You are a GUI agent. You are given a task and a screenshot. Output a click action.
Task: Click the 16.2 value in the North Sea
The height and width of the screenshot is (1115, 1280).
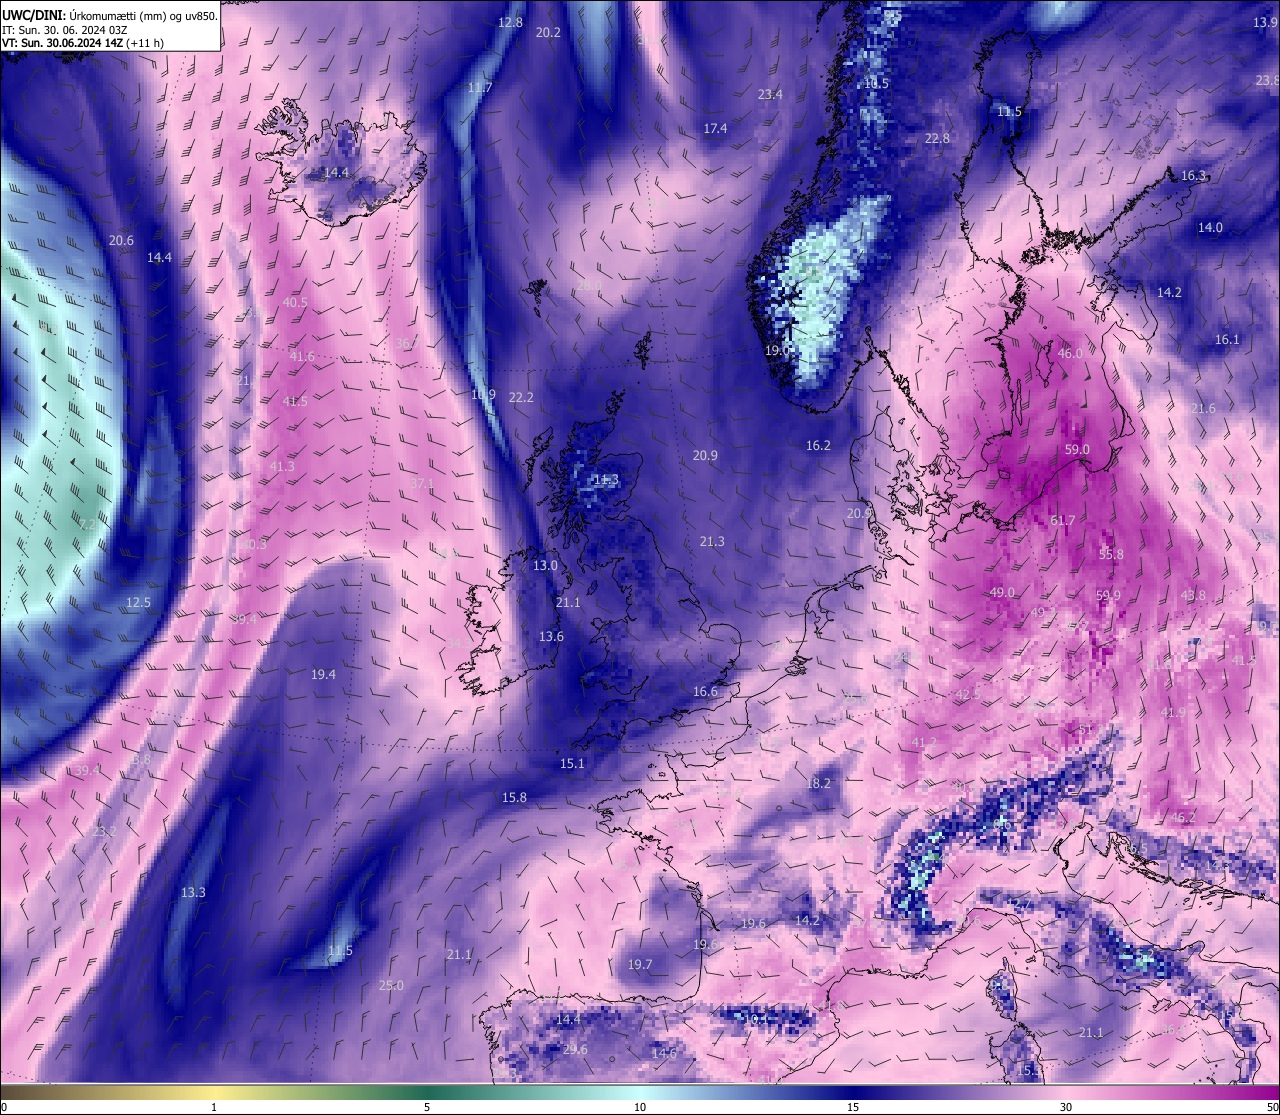tap(818, 445)
